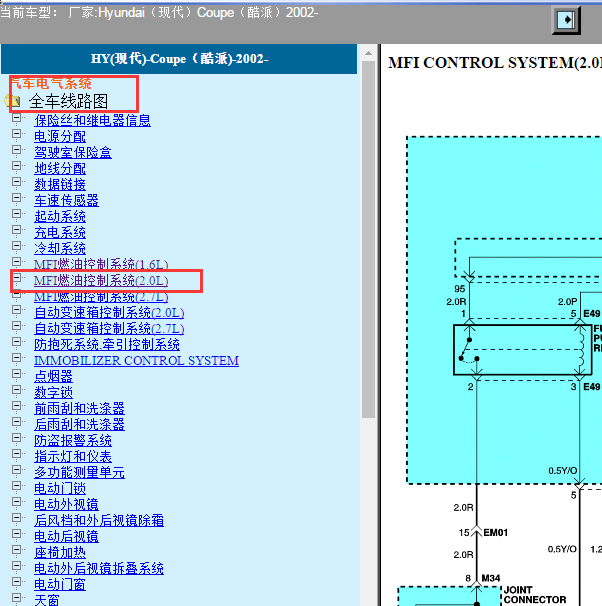Viewport: 602px width, 606px height.
Task: Open 车速传感器 link
Action: pos(66,200)
